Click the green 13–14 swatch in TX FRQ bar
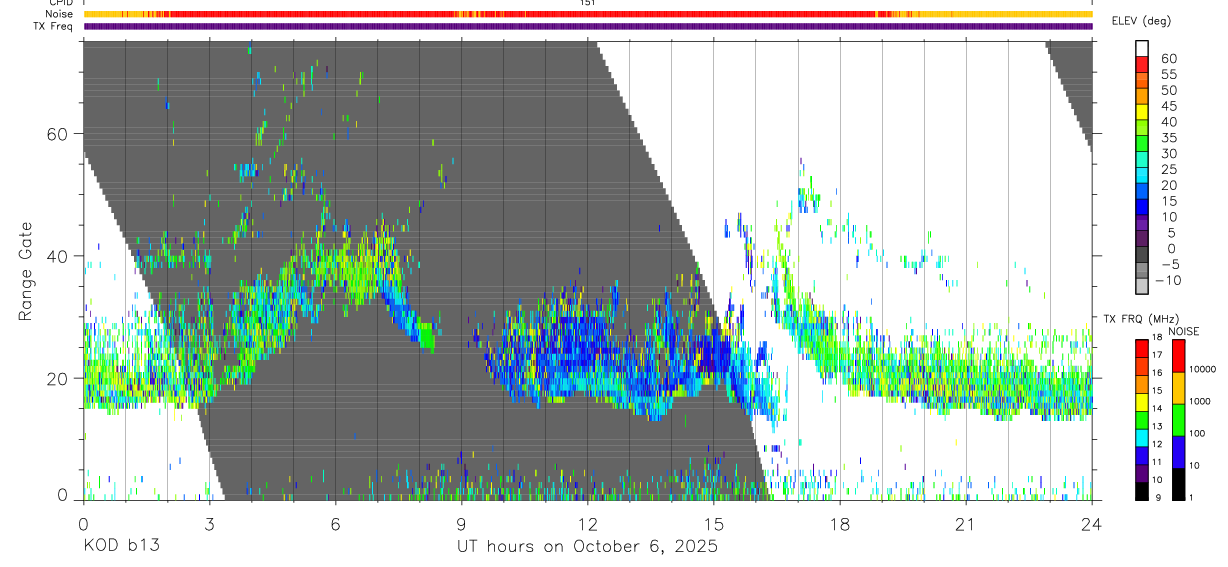 1142,420
